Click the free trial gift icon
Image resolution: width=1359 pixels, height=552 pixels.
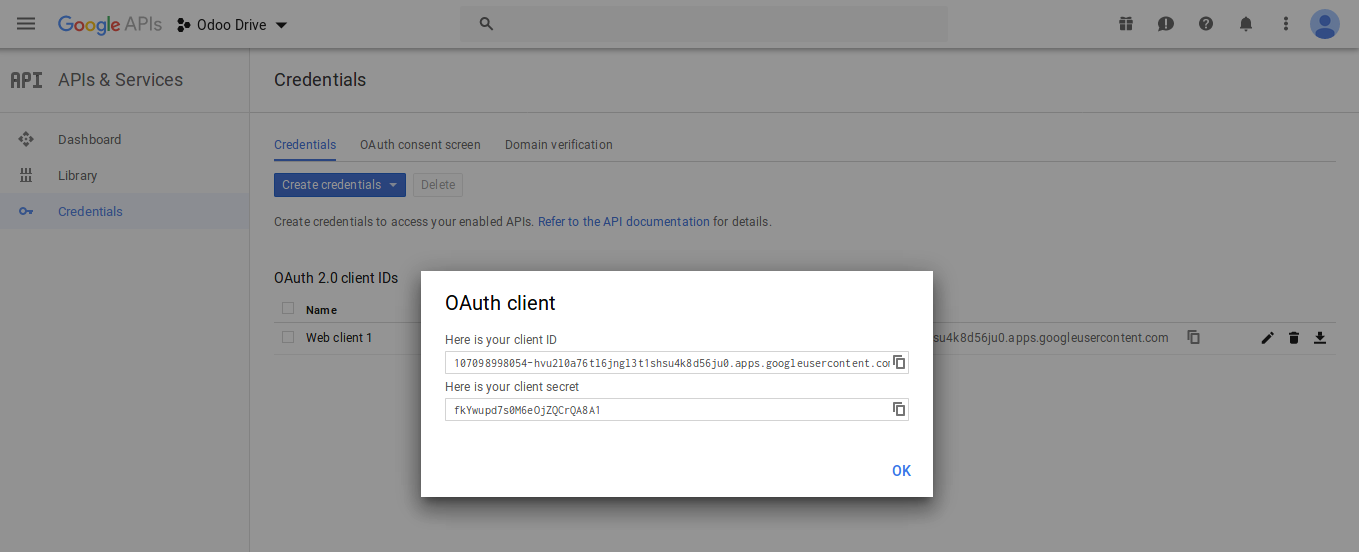[x=1126, y=24]
